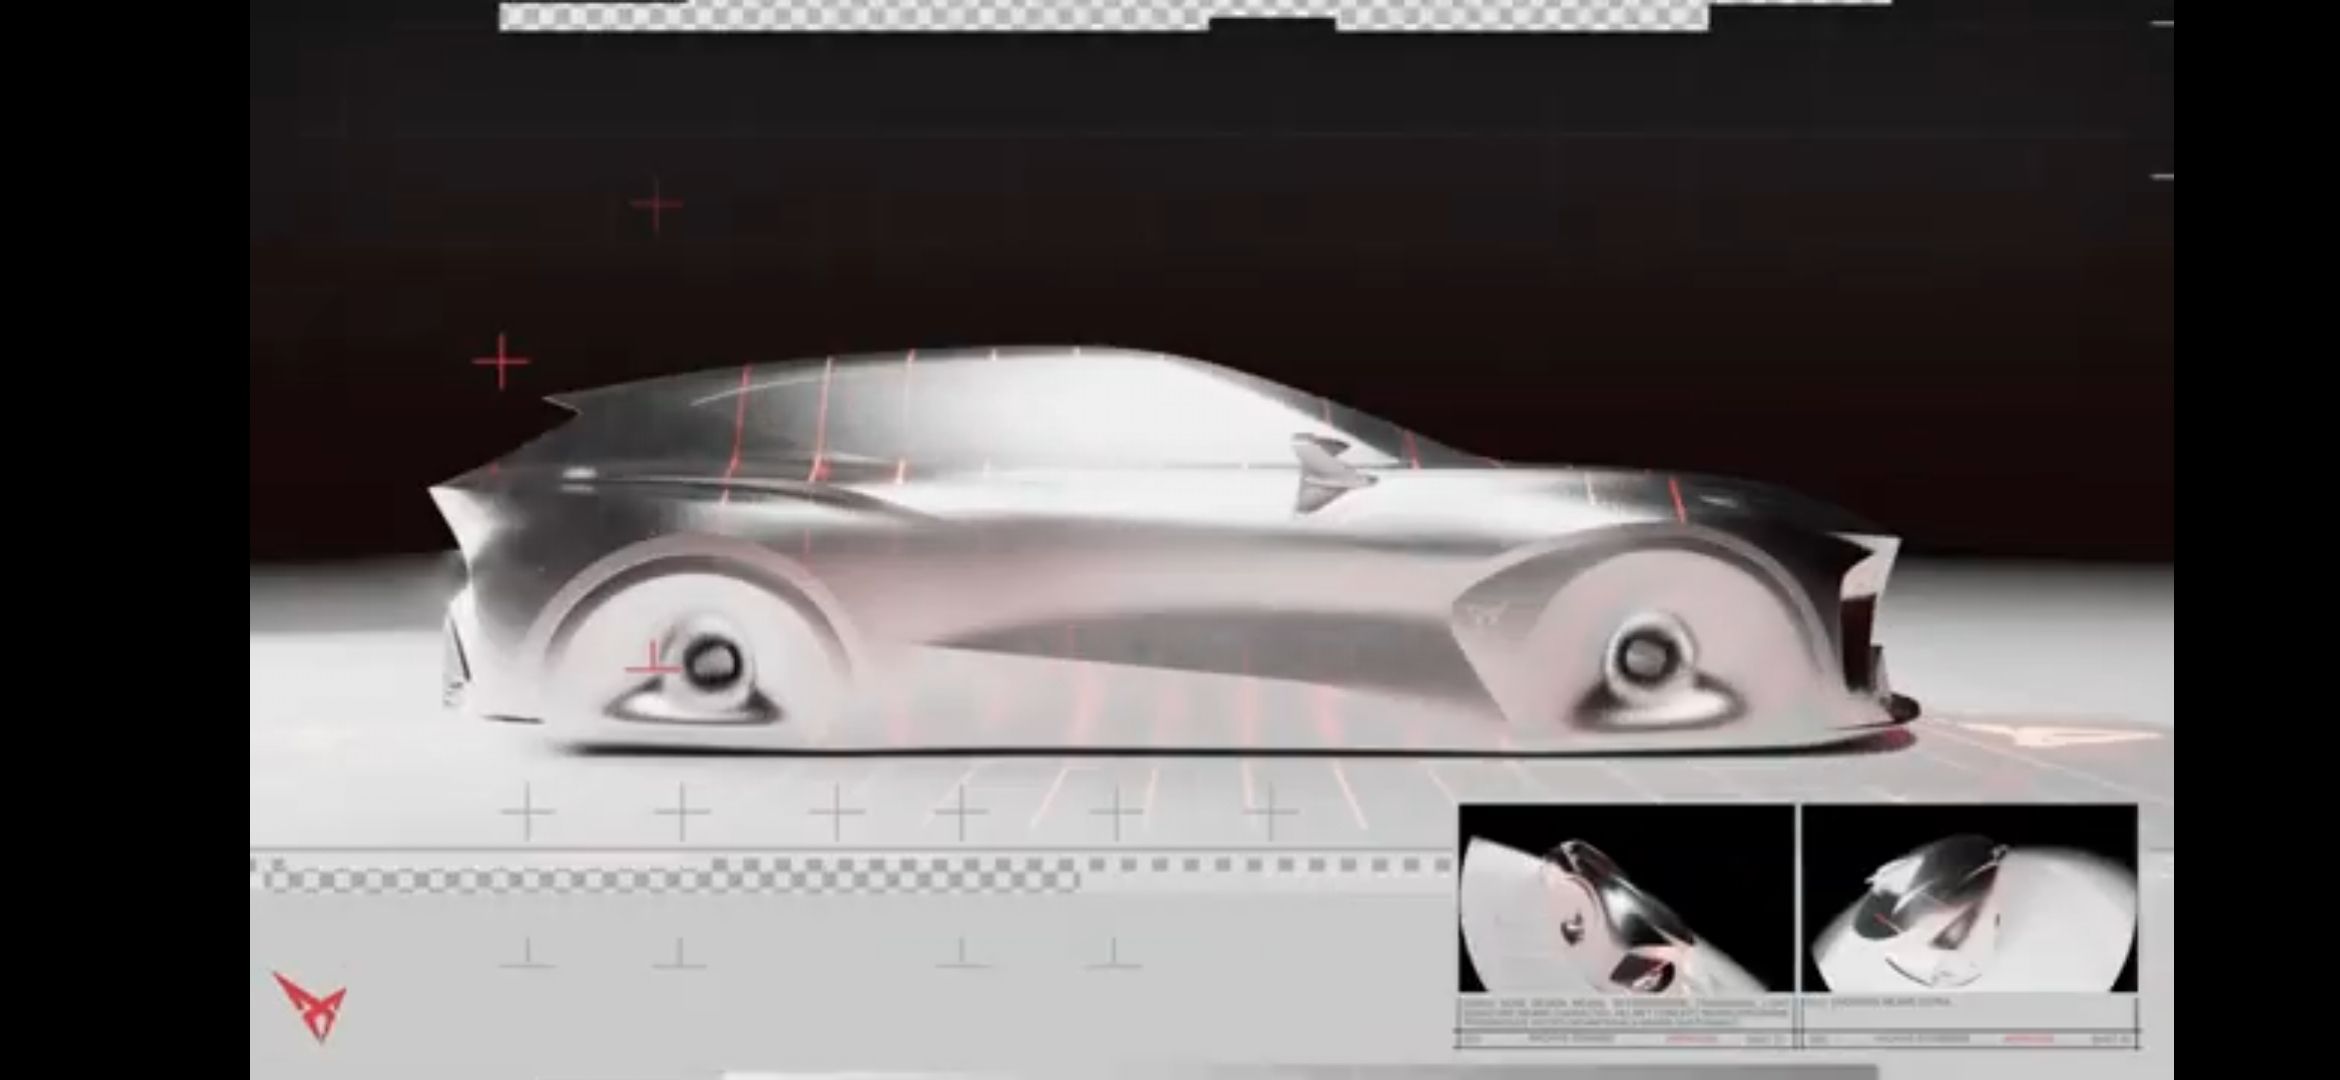
Task: Open the left nose close-up thumbnail
Action: point(1626,897)
